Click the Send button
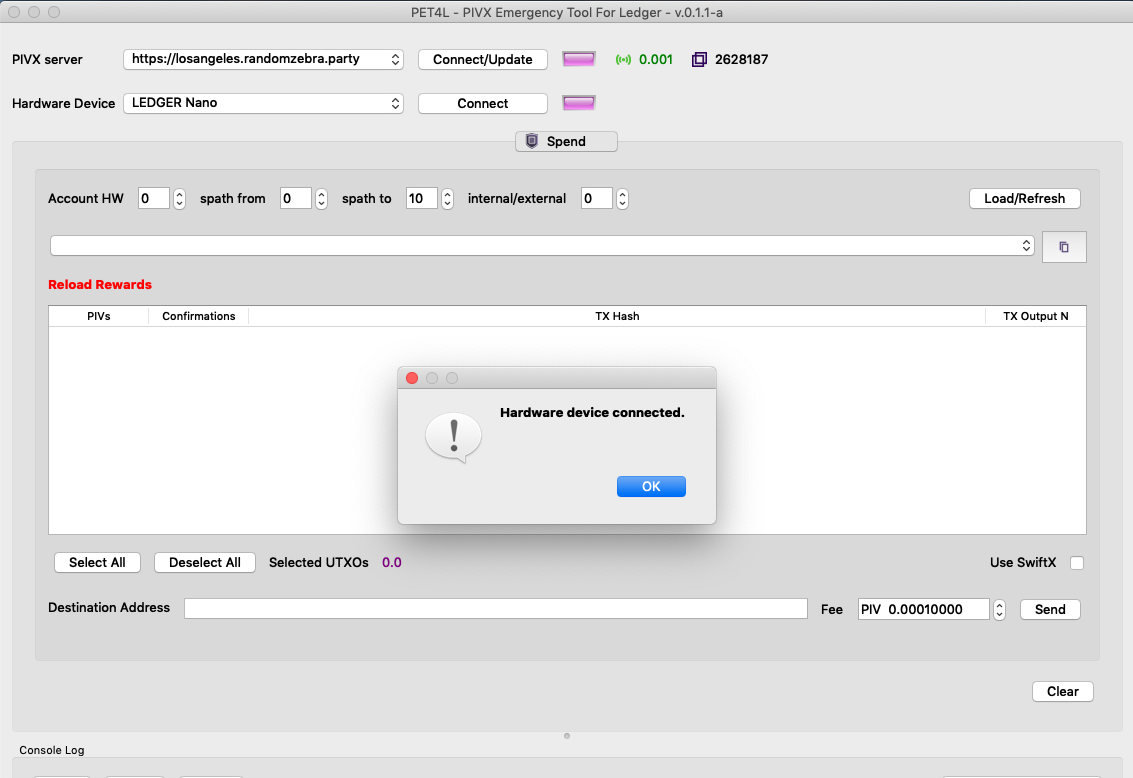The height and width of the screenshot is (778, 1133). click(1050, 610)
